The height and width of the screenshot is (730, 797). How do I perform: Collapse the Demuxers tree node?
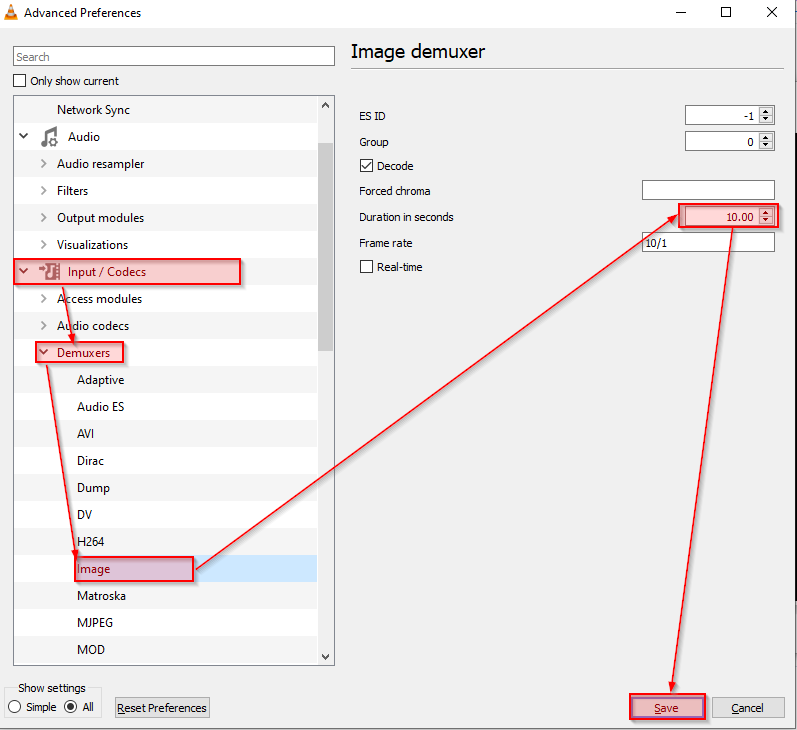click(x=43, y=353)
